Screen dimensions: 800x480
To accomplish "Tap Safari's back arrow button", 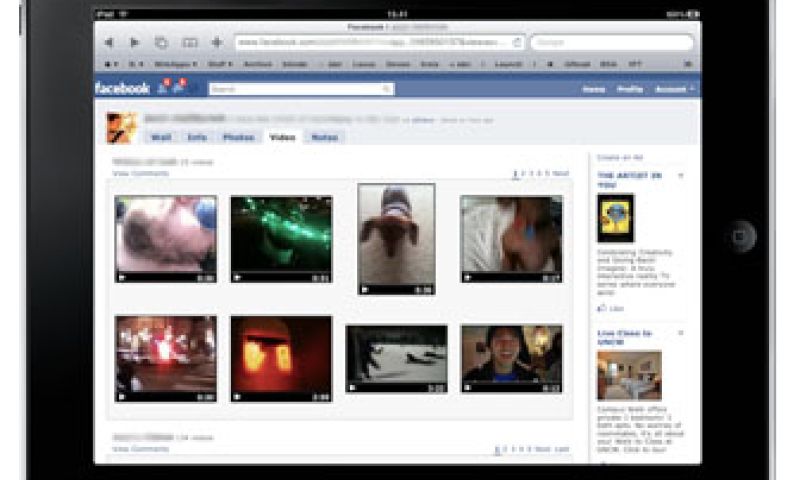I will (109, 43).
